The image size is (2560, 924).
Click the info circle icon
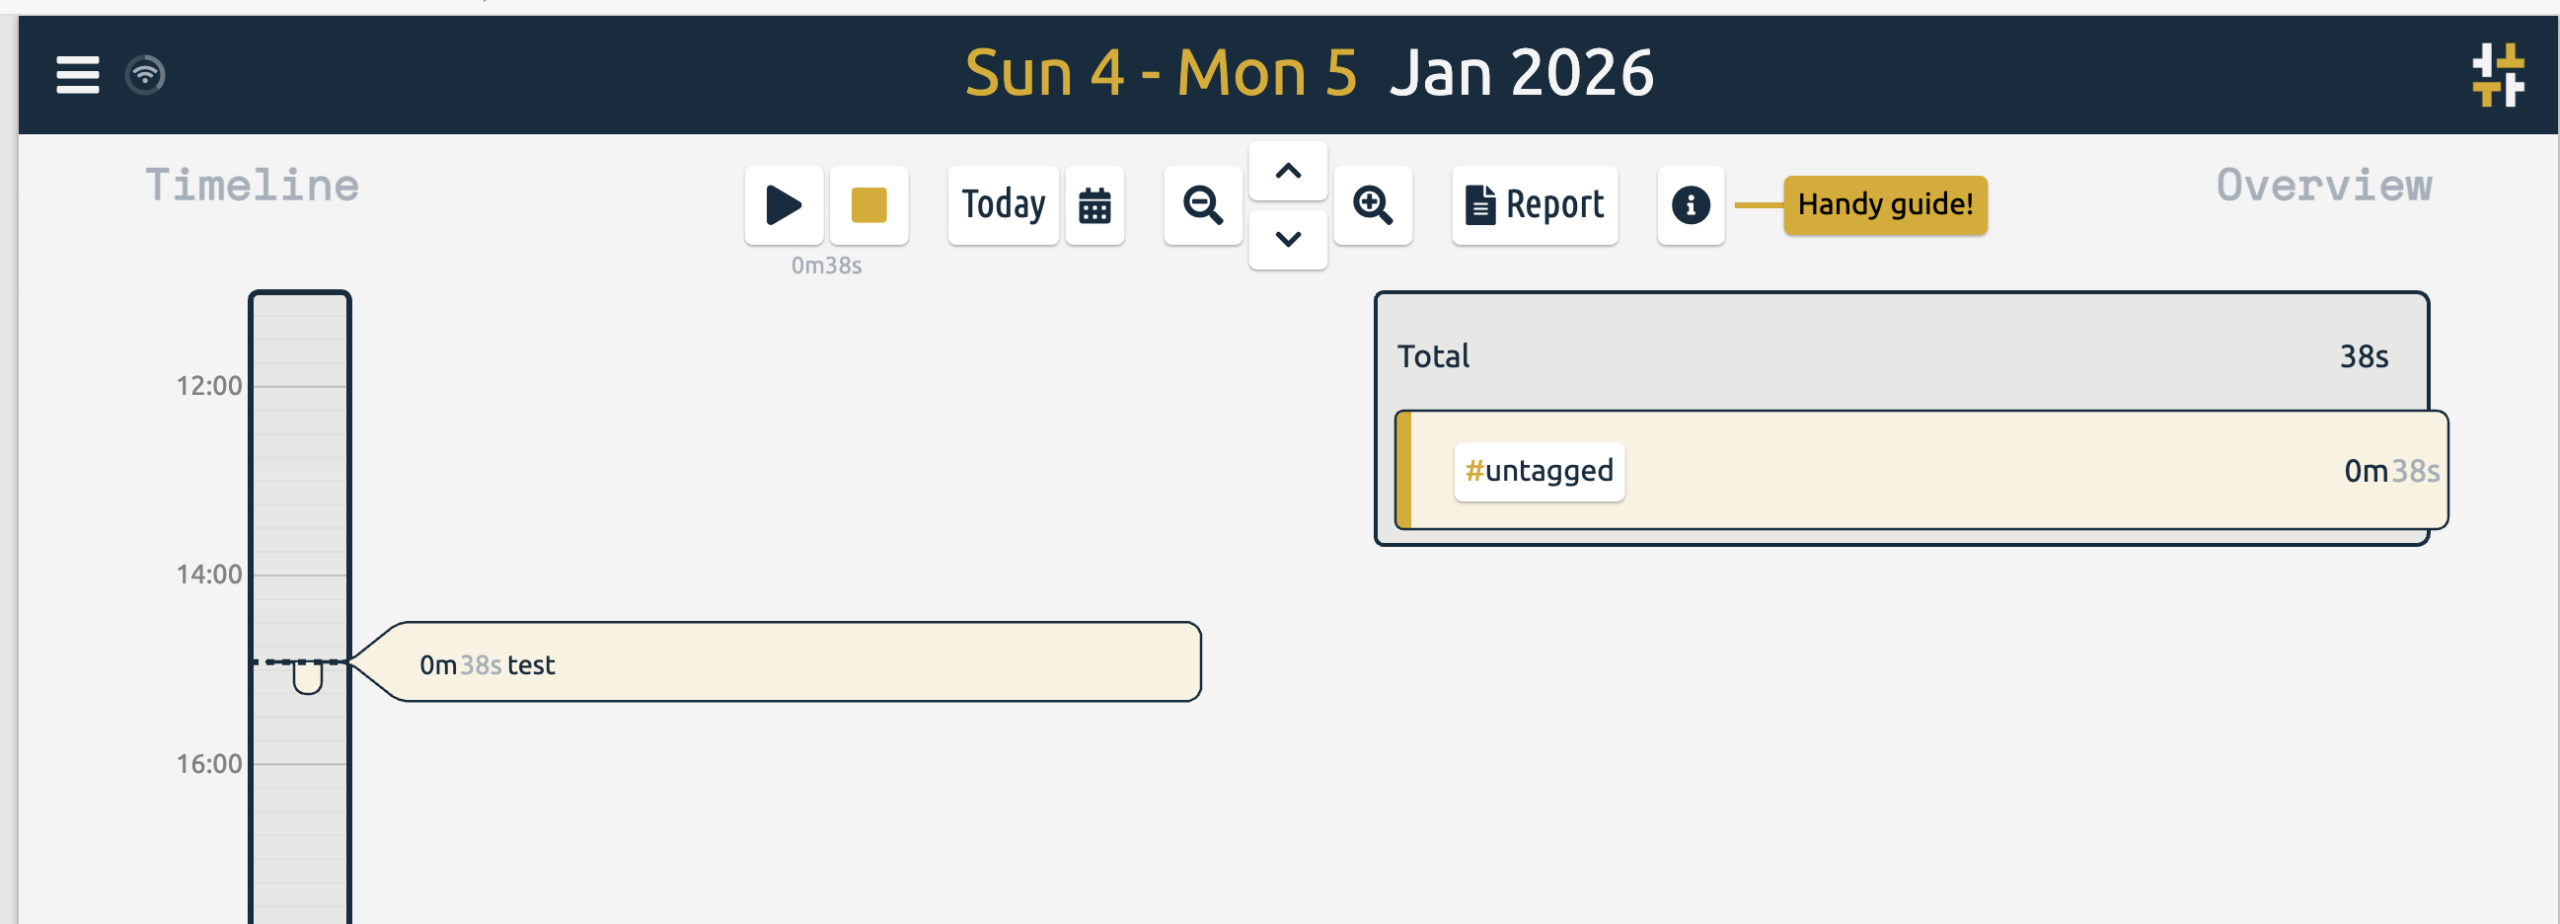coord(1690,205)
